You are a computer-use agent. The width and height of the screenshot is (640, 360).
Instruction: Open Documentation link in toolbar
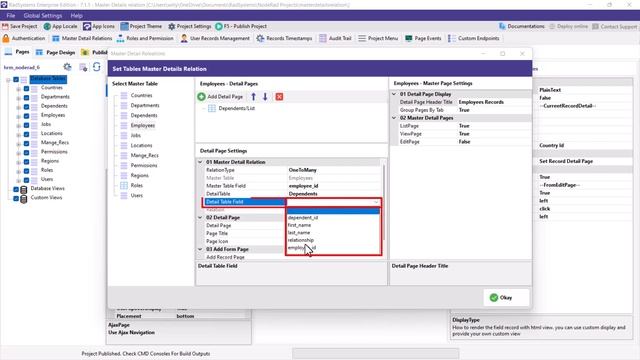click(x=522, y=26)
